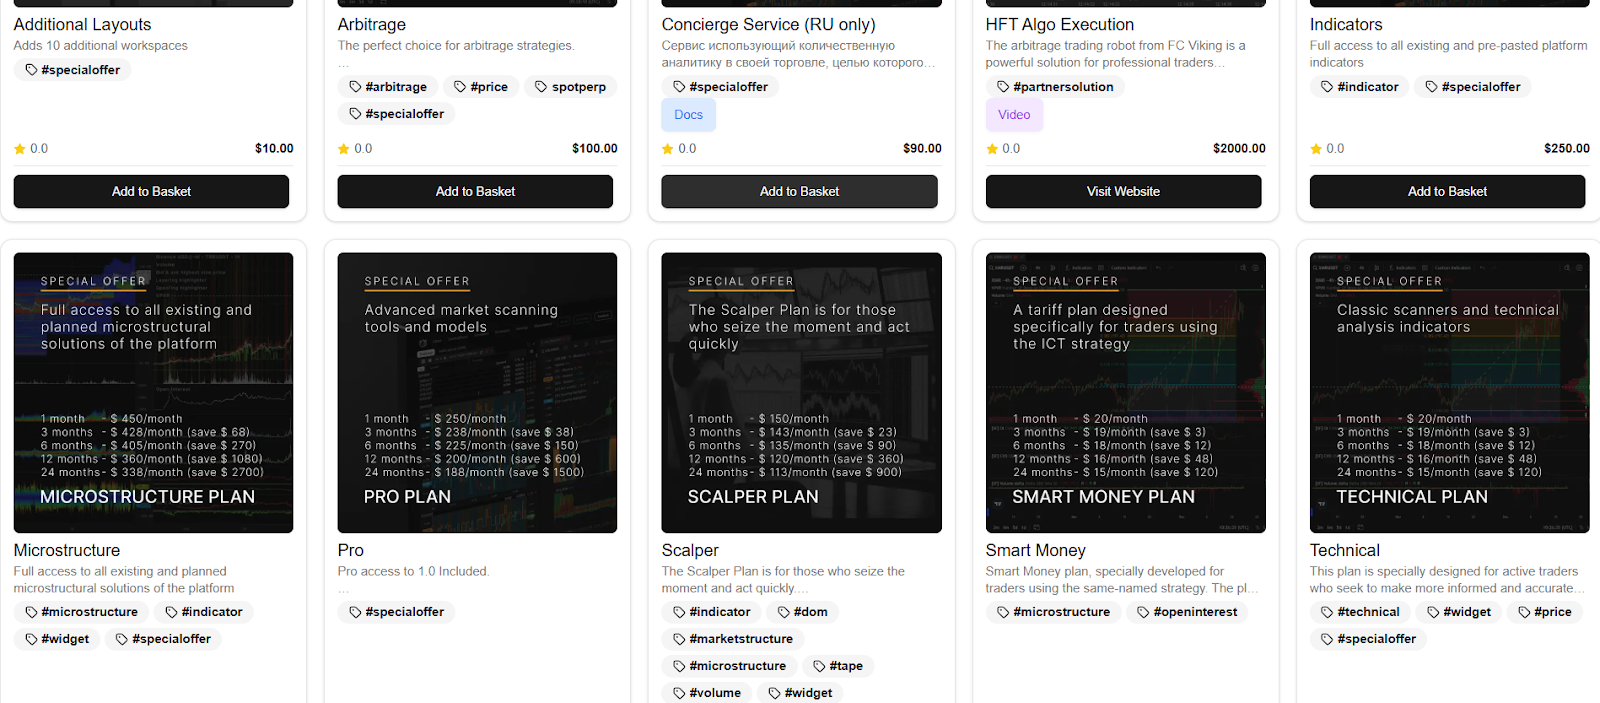Select #partnersolution tag on HFT Algo card
The height and width of the screenshot is (703, 1600).
pyautogui.click(x=1055, y=87)
